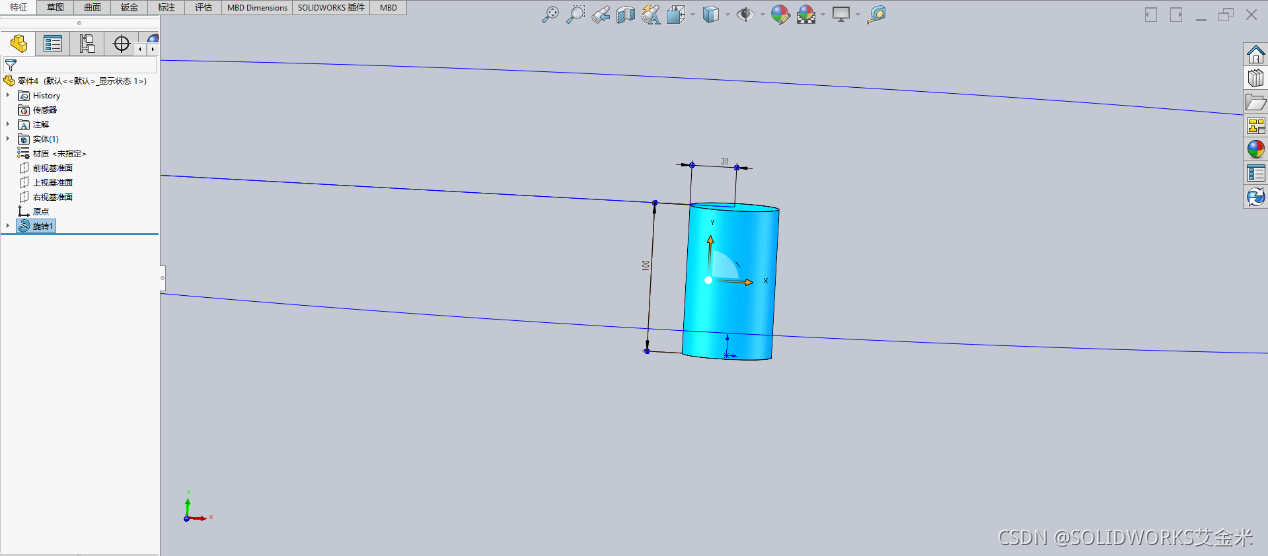Open SOLIDWORKS Resources home icon in task pane
Viewport: 1268px width, 556px height.
point(1256,54)
